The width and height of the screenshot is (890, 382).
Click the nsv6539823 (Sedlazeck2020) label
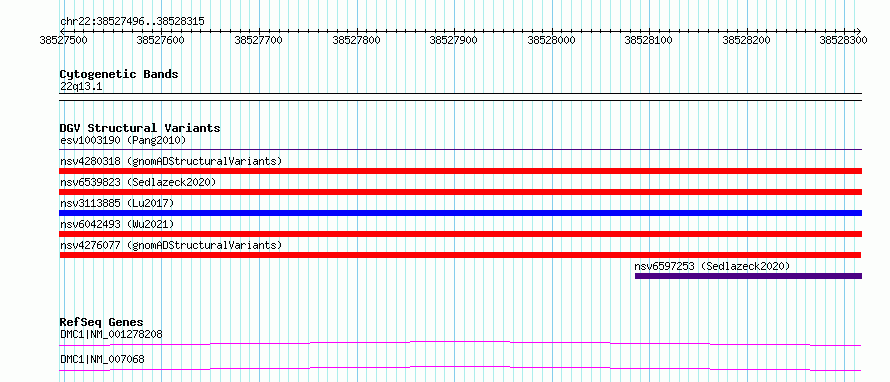[x=138, y=182]
